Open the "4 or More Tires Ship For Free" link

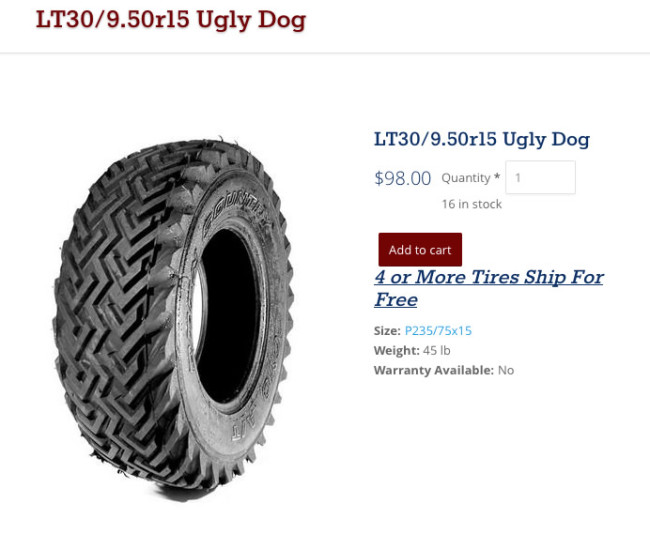point(488,277)
